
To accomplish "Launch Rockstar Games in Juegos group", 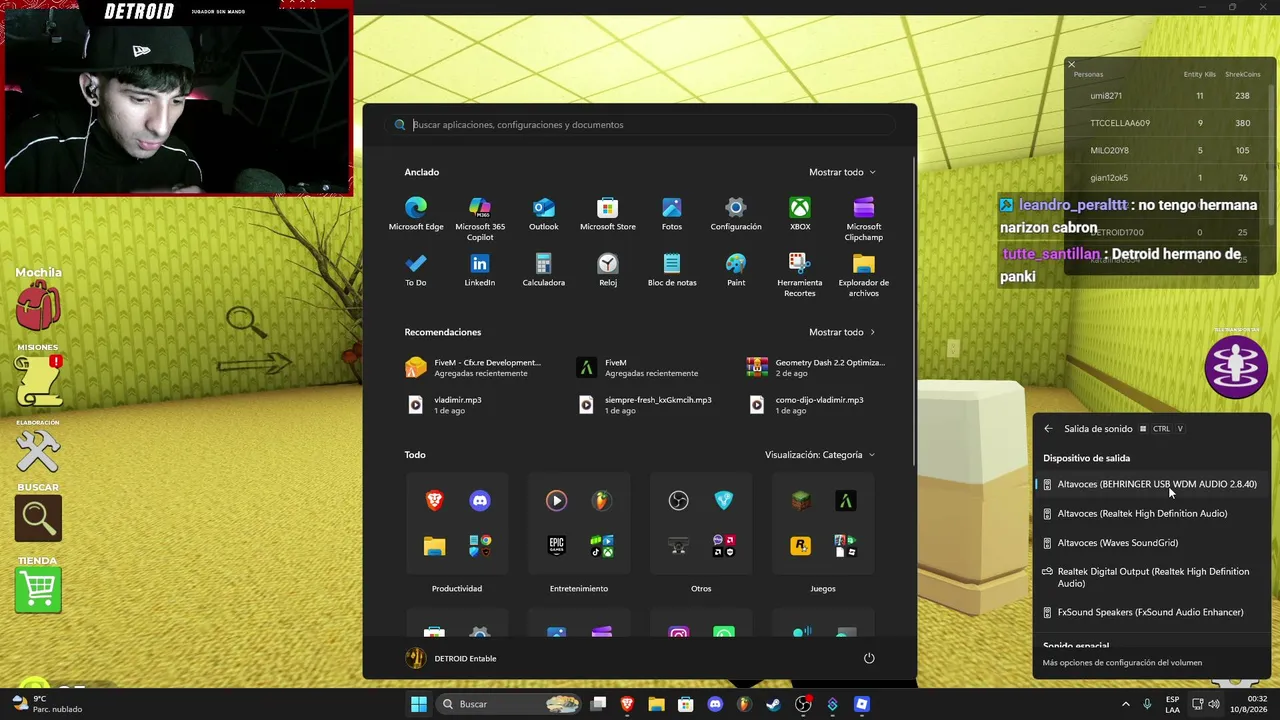I will click(800, 546).
